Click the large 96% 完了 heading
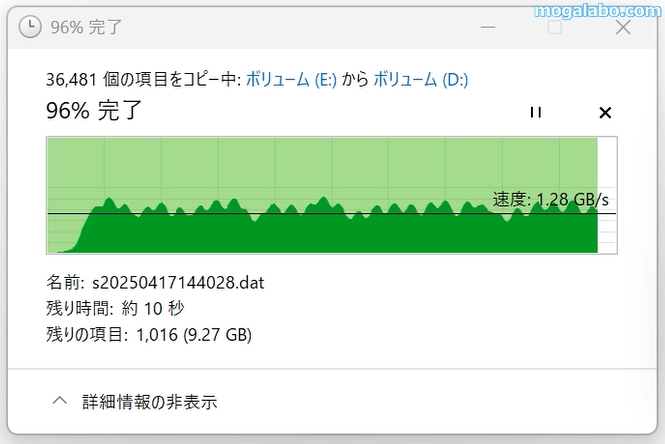 coord(94,111)
